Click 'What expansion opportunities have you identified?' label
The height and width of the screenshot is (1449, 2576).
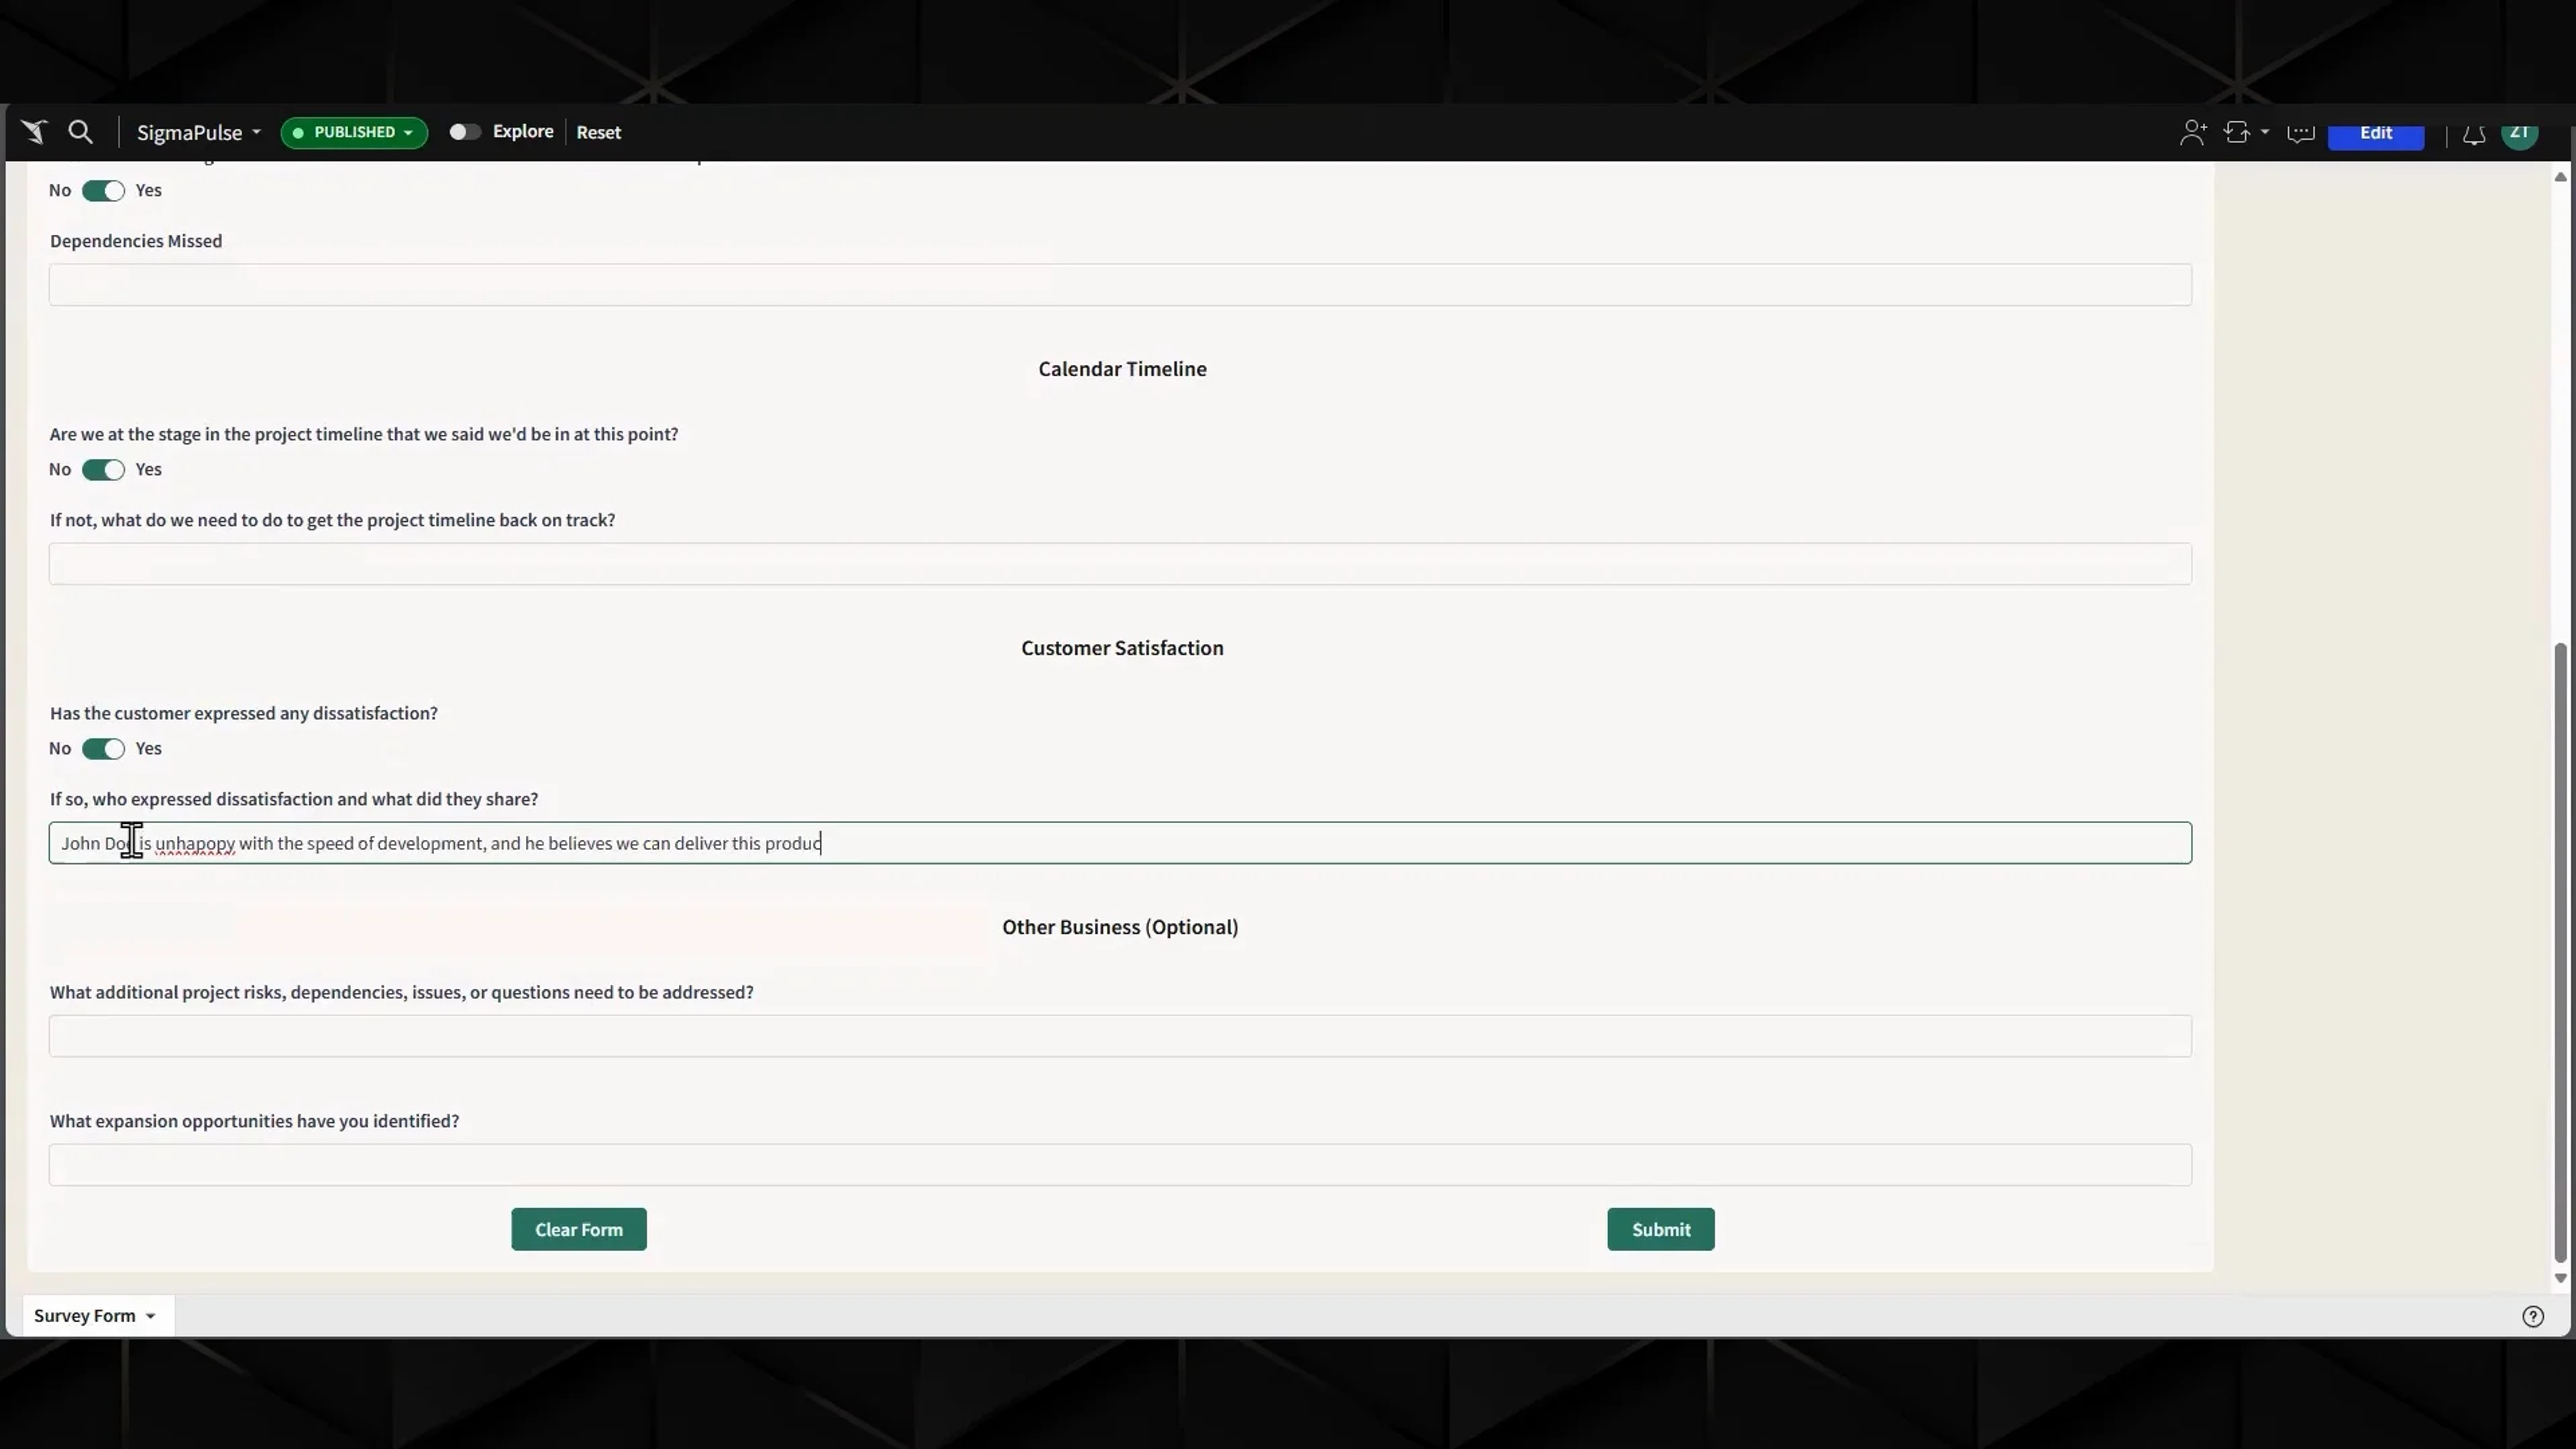(x=255, y=1121)
